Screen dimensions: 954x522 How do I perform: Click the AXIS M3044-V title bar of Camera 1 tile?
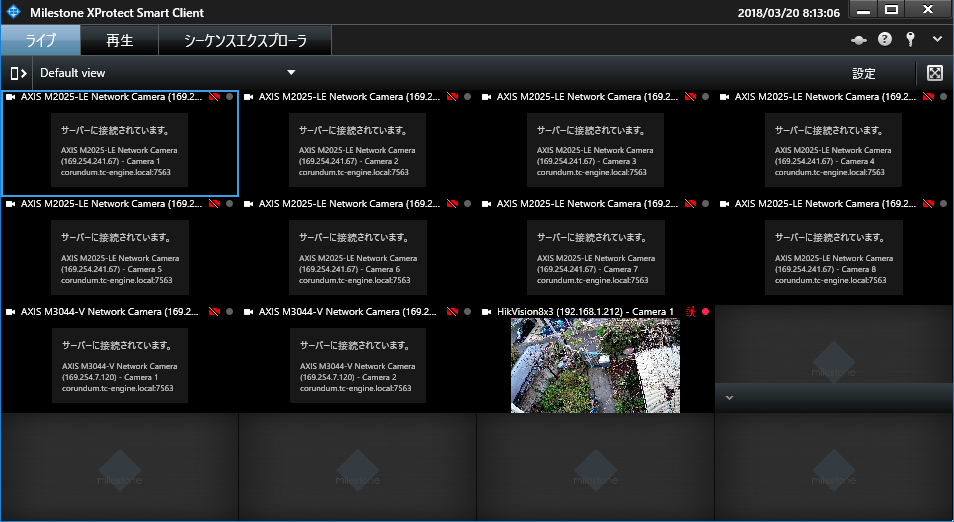[x=110, y=311]
